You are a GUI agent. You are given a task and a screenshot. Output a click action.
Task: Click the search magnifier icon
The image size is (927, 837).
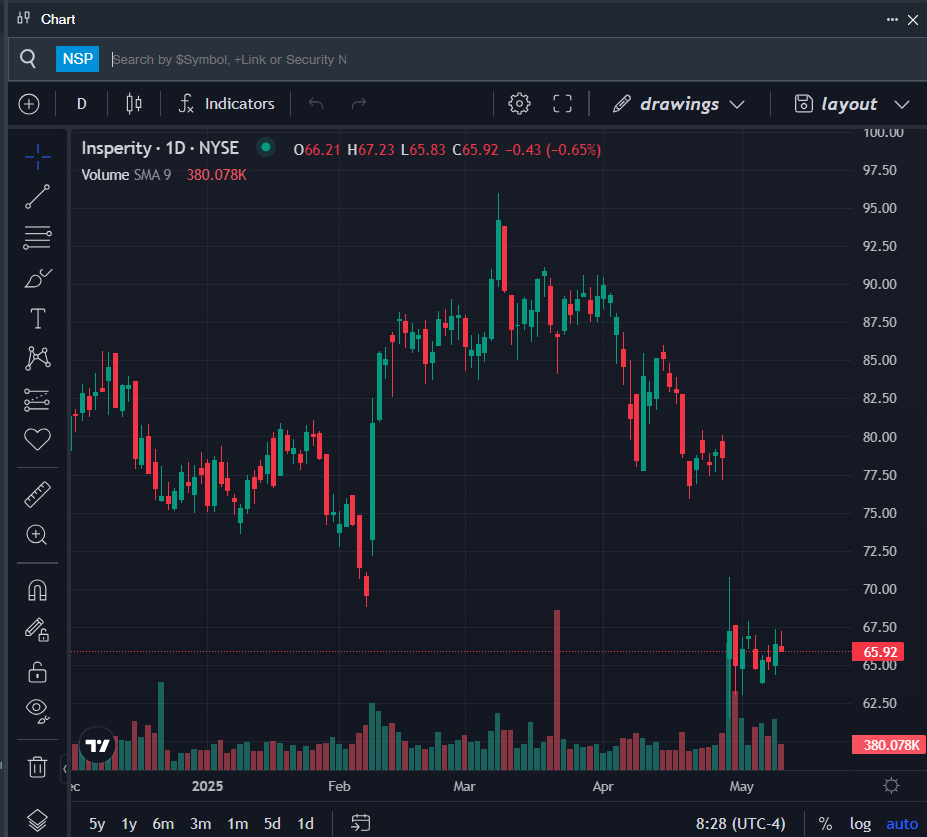[x=28, y=59]
